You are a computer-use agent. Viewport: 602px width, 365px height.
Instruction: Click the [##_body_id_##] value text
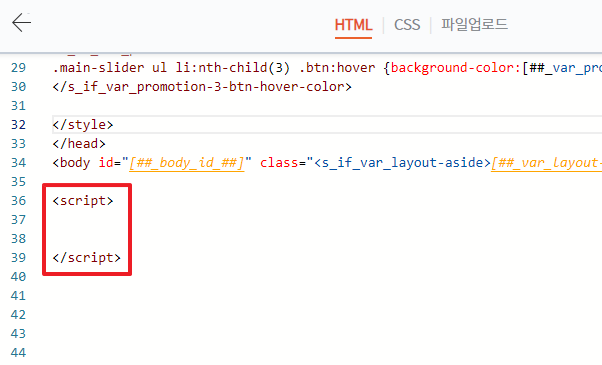[x=187, y=163]
